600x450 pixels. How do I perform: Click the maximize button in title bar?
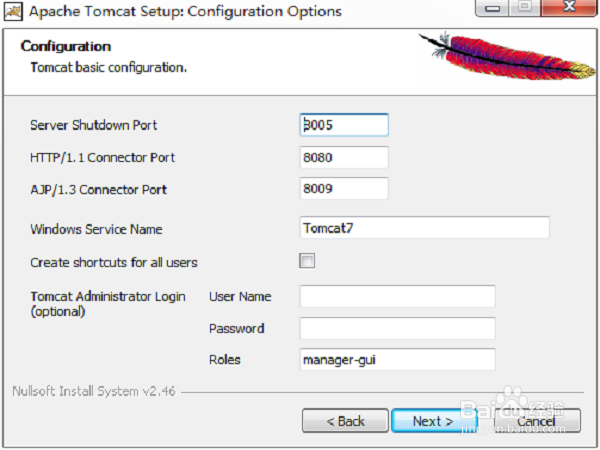click(525, 11)
